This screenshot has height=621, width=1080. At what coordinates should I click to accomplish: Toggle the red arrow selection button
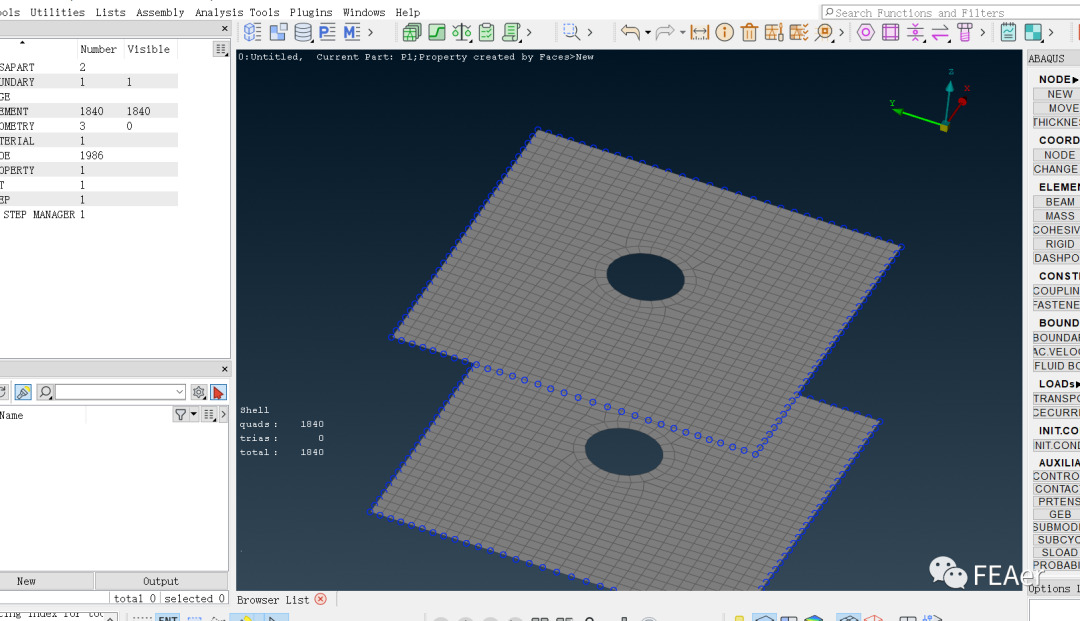pyautogui.click(x=218, y=392)
